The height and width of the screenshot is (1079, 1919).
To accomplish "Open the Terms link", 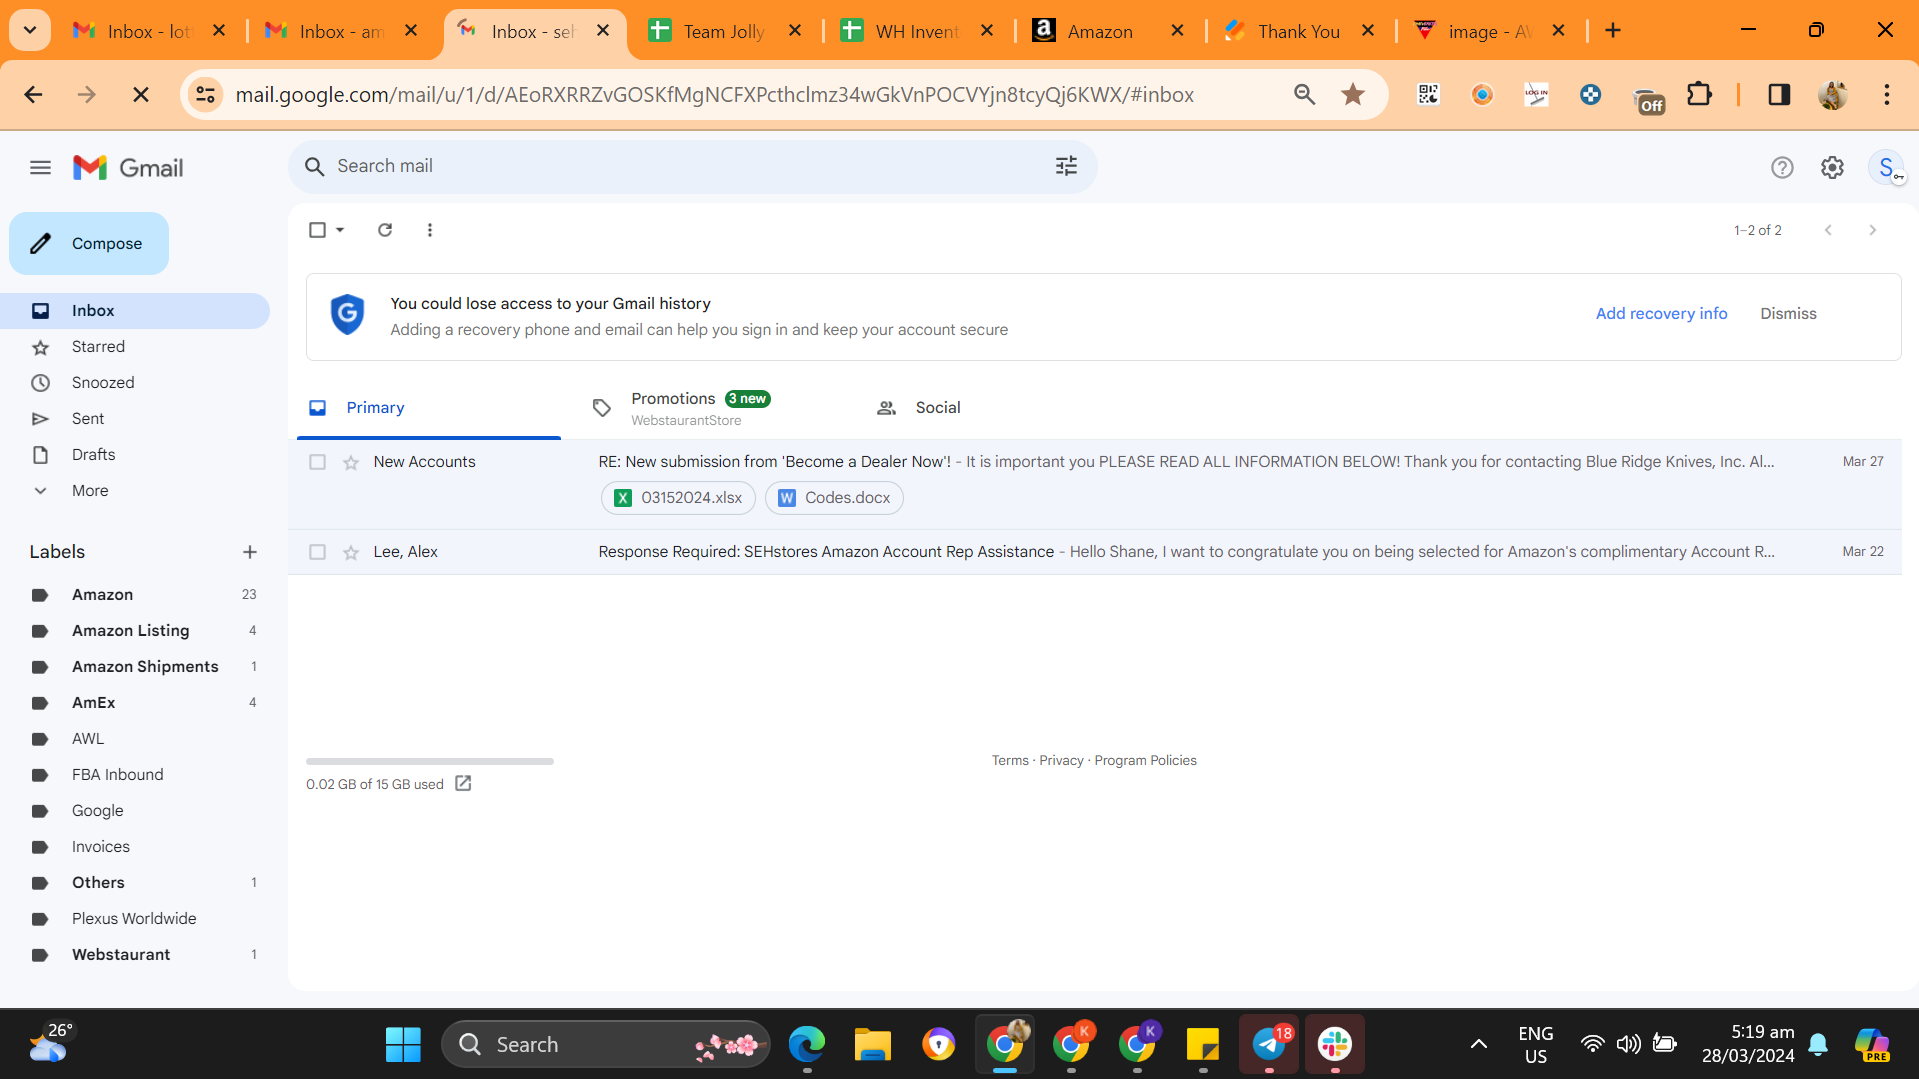I will point(1010,761).
